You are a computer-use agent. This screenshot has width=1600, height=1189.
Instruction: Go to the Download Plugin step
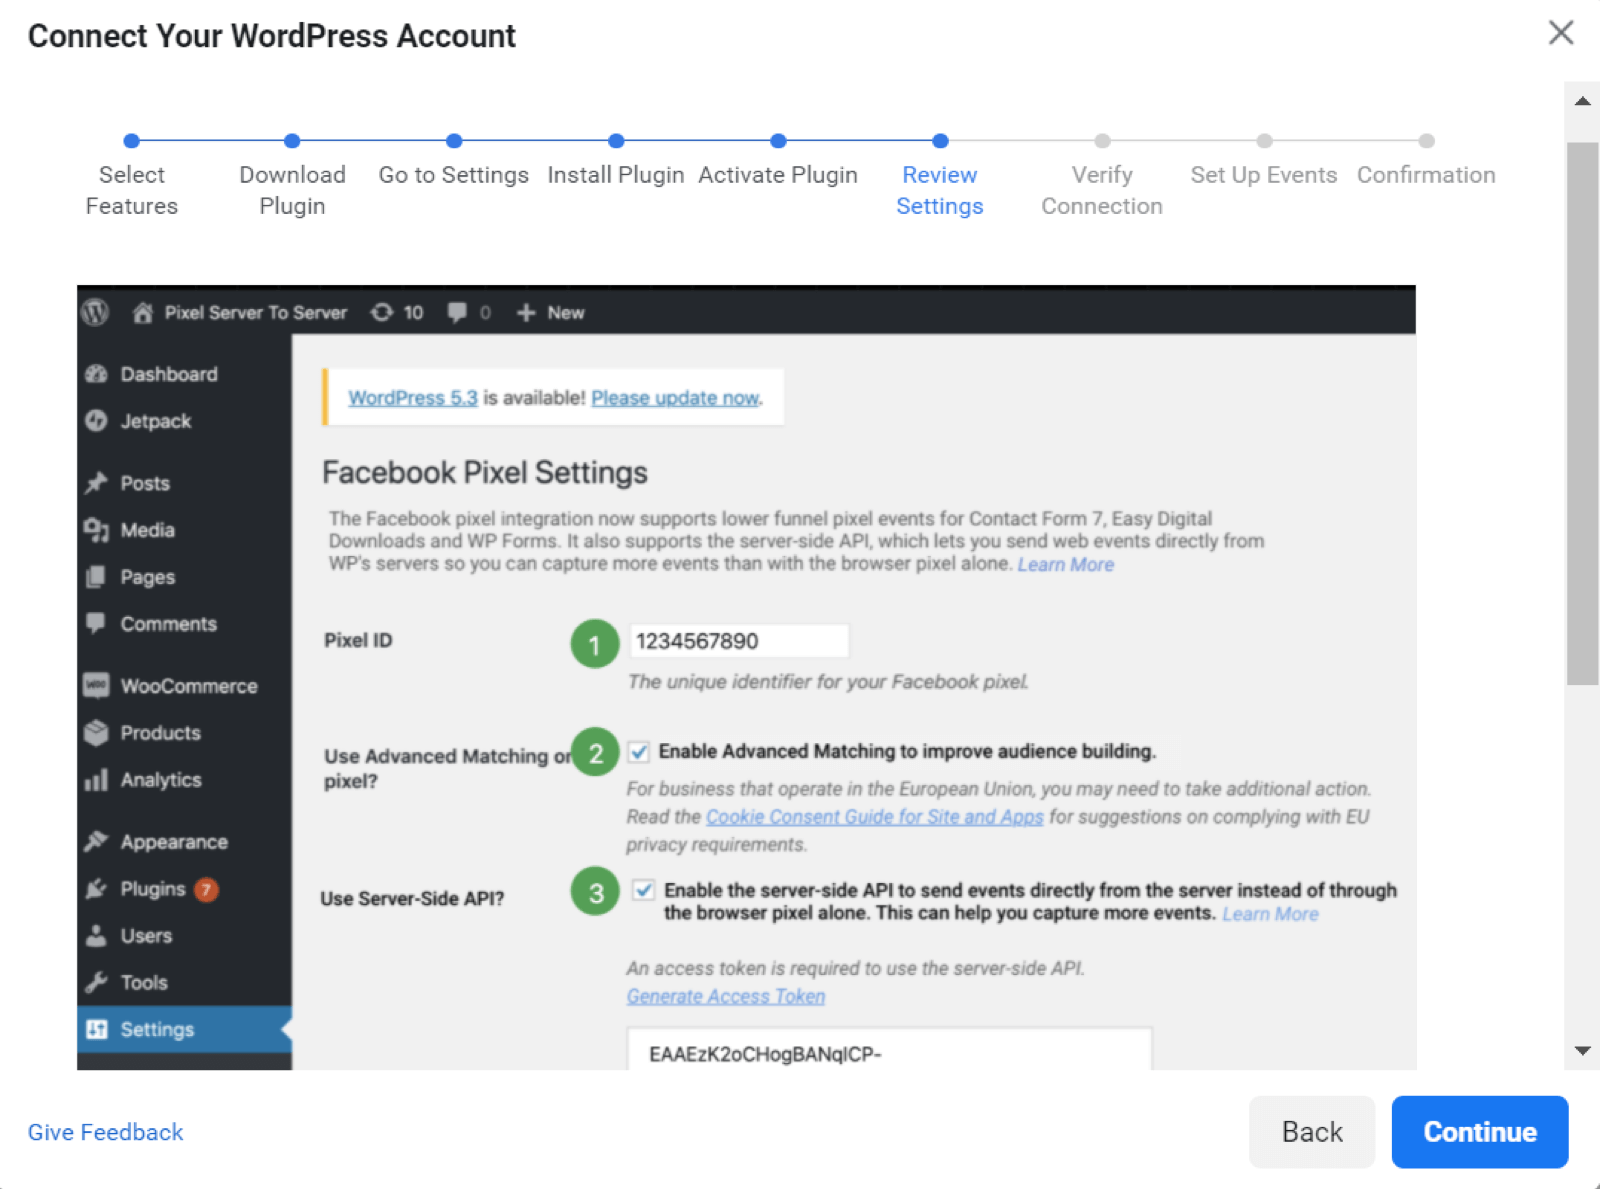(292, 189)
